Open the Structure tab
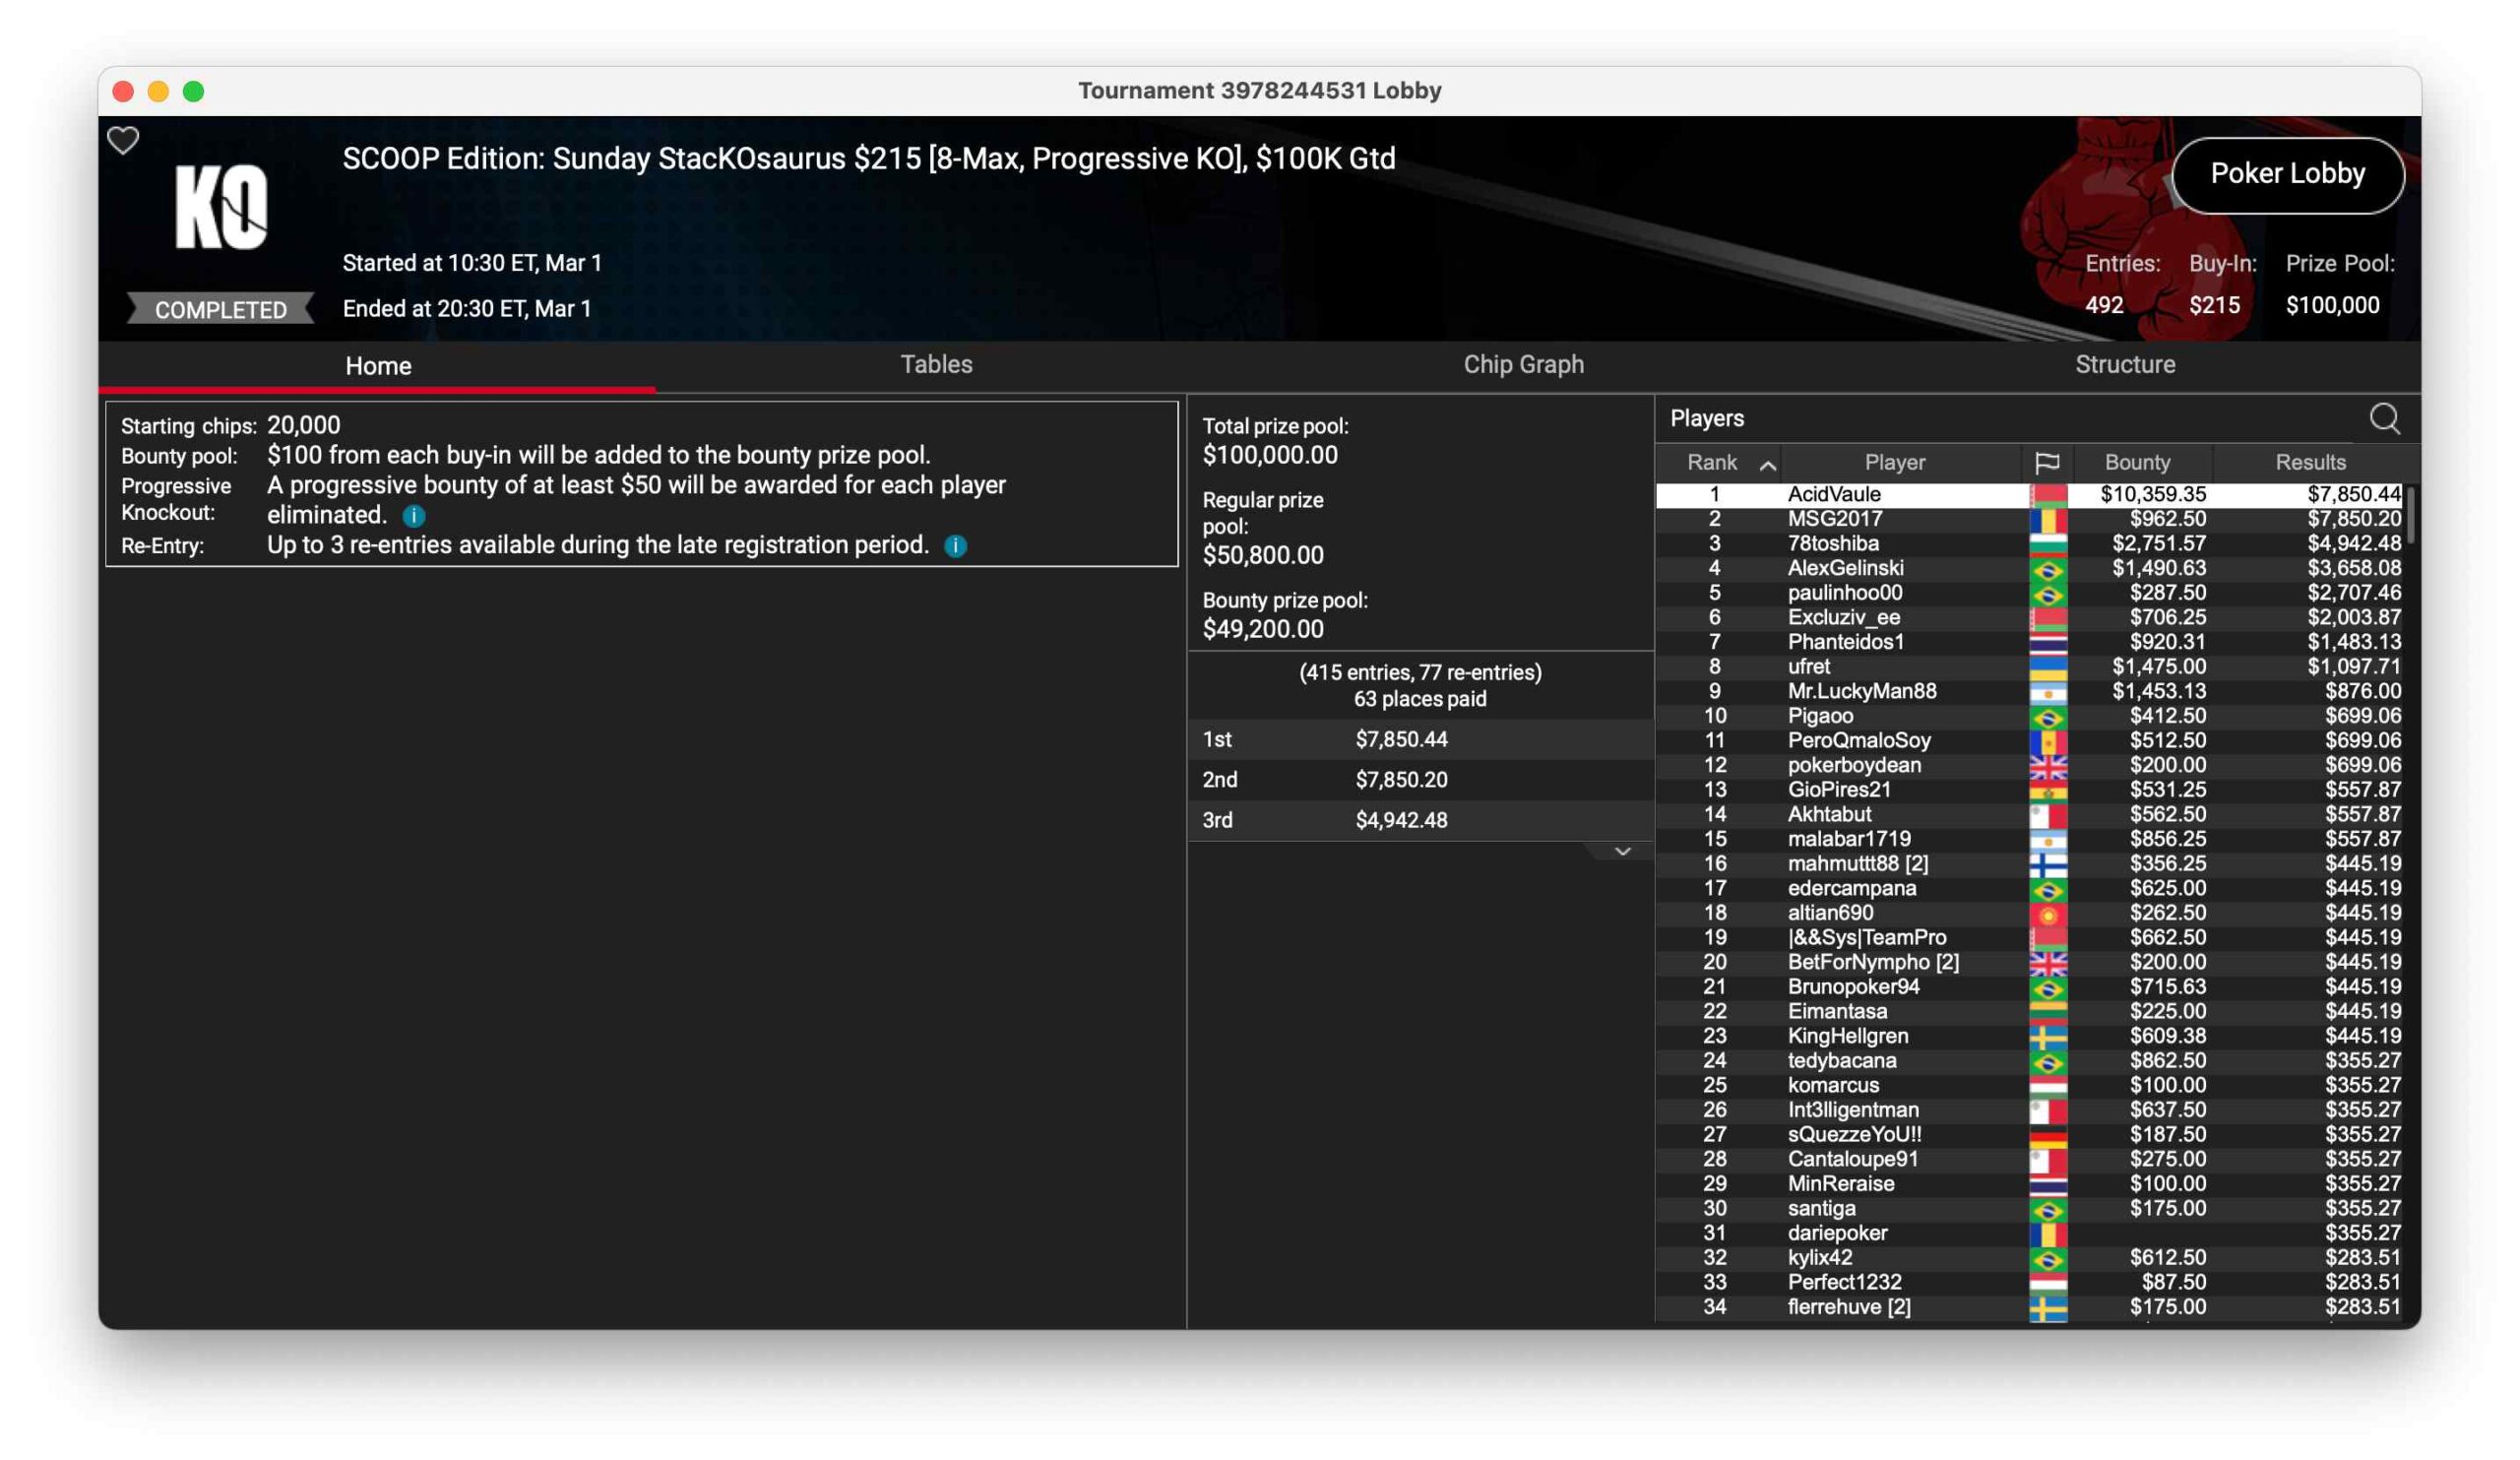The image size is (2520, 1460). tap(2124, 365)
